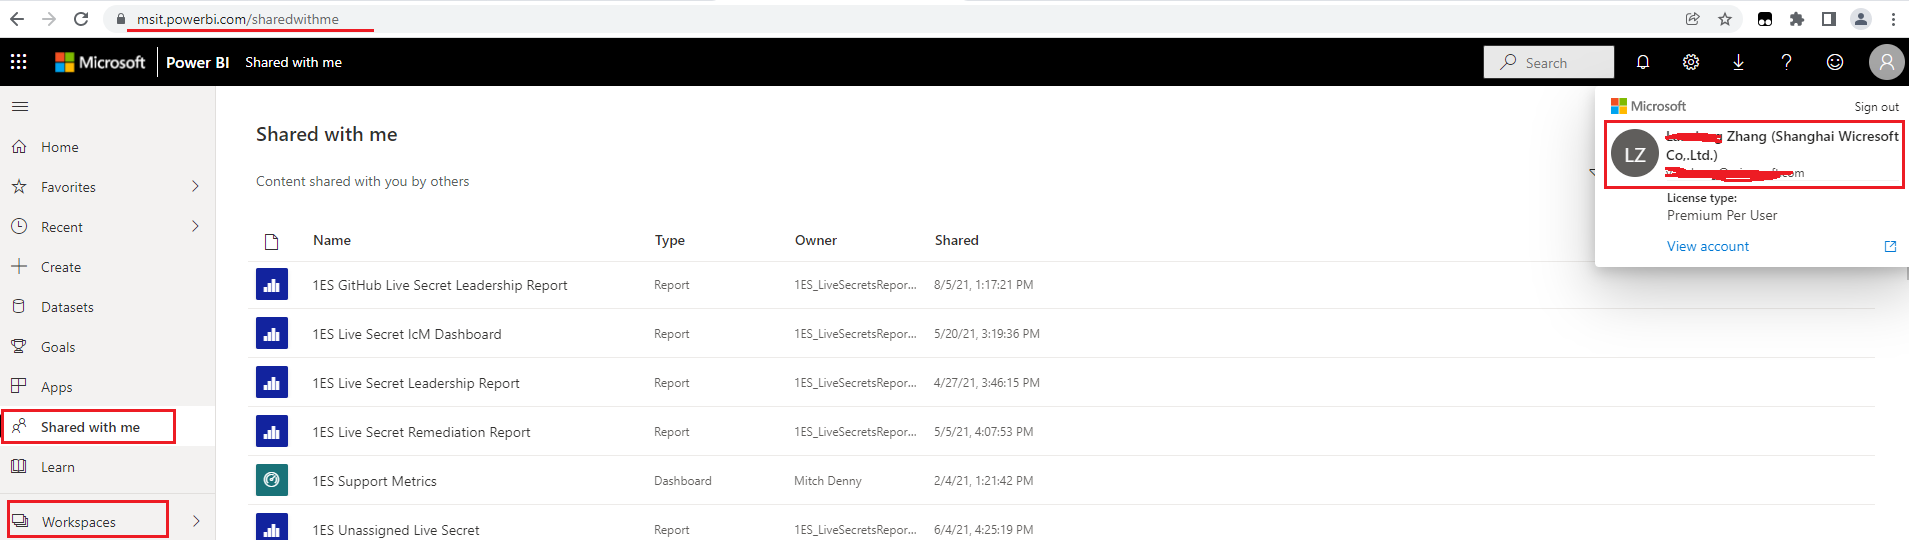
Task: Click the Microsoft logo in header
Action: 100,62
